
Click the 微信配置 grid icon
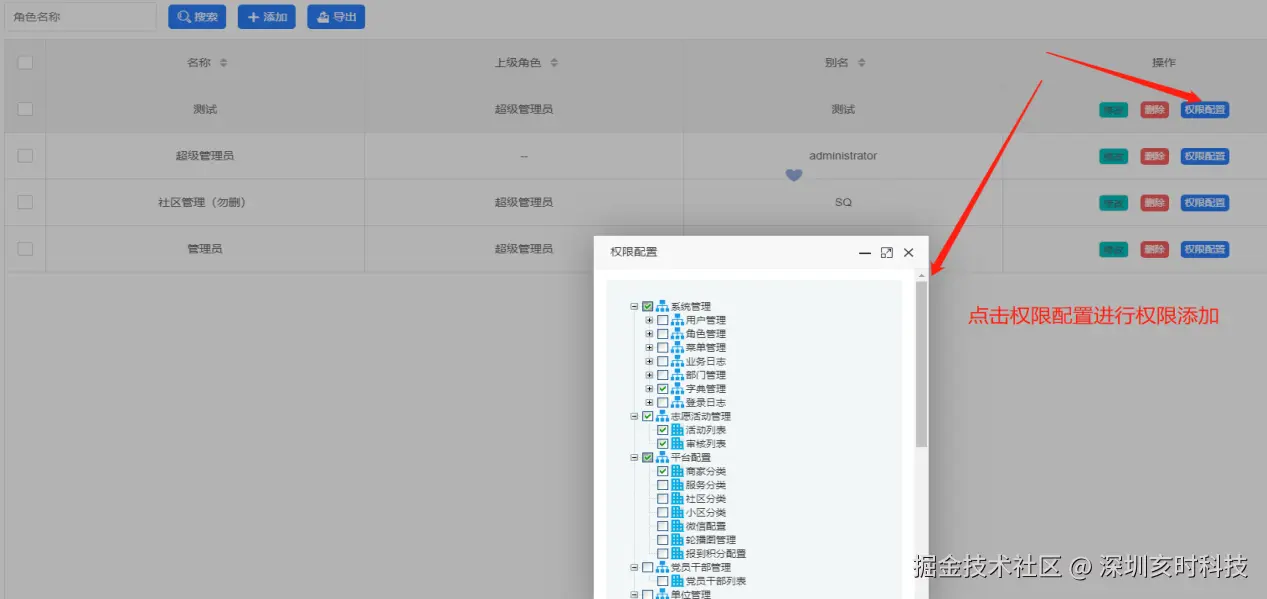point(677,526)
